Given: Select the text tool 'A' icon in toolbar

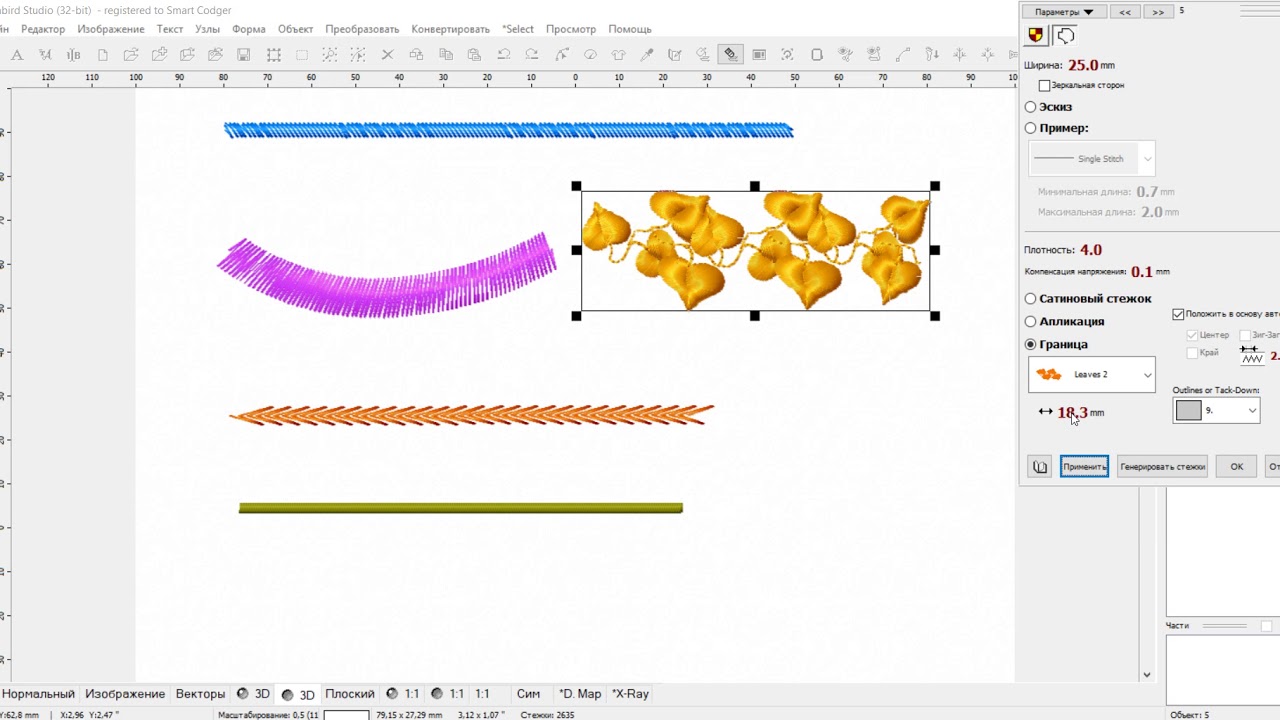Looking at the screenshot, I should point(17,54).
